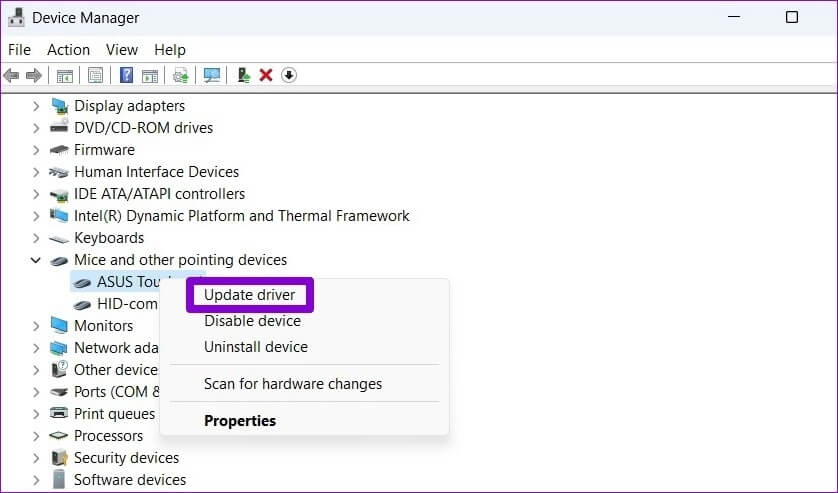This screenshot has height=493, width=838.
Task: Expand the Security devices chevron
Action: click(36, 458)
